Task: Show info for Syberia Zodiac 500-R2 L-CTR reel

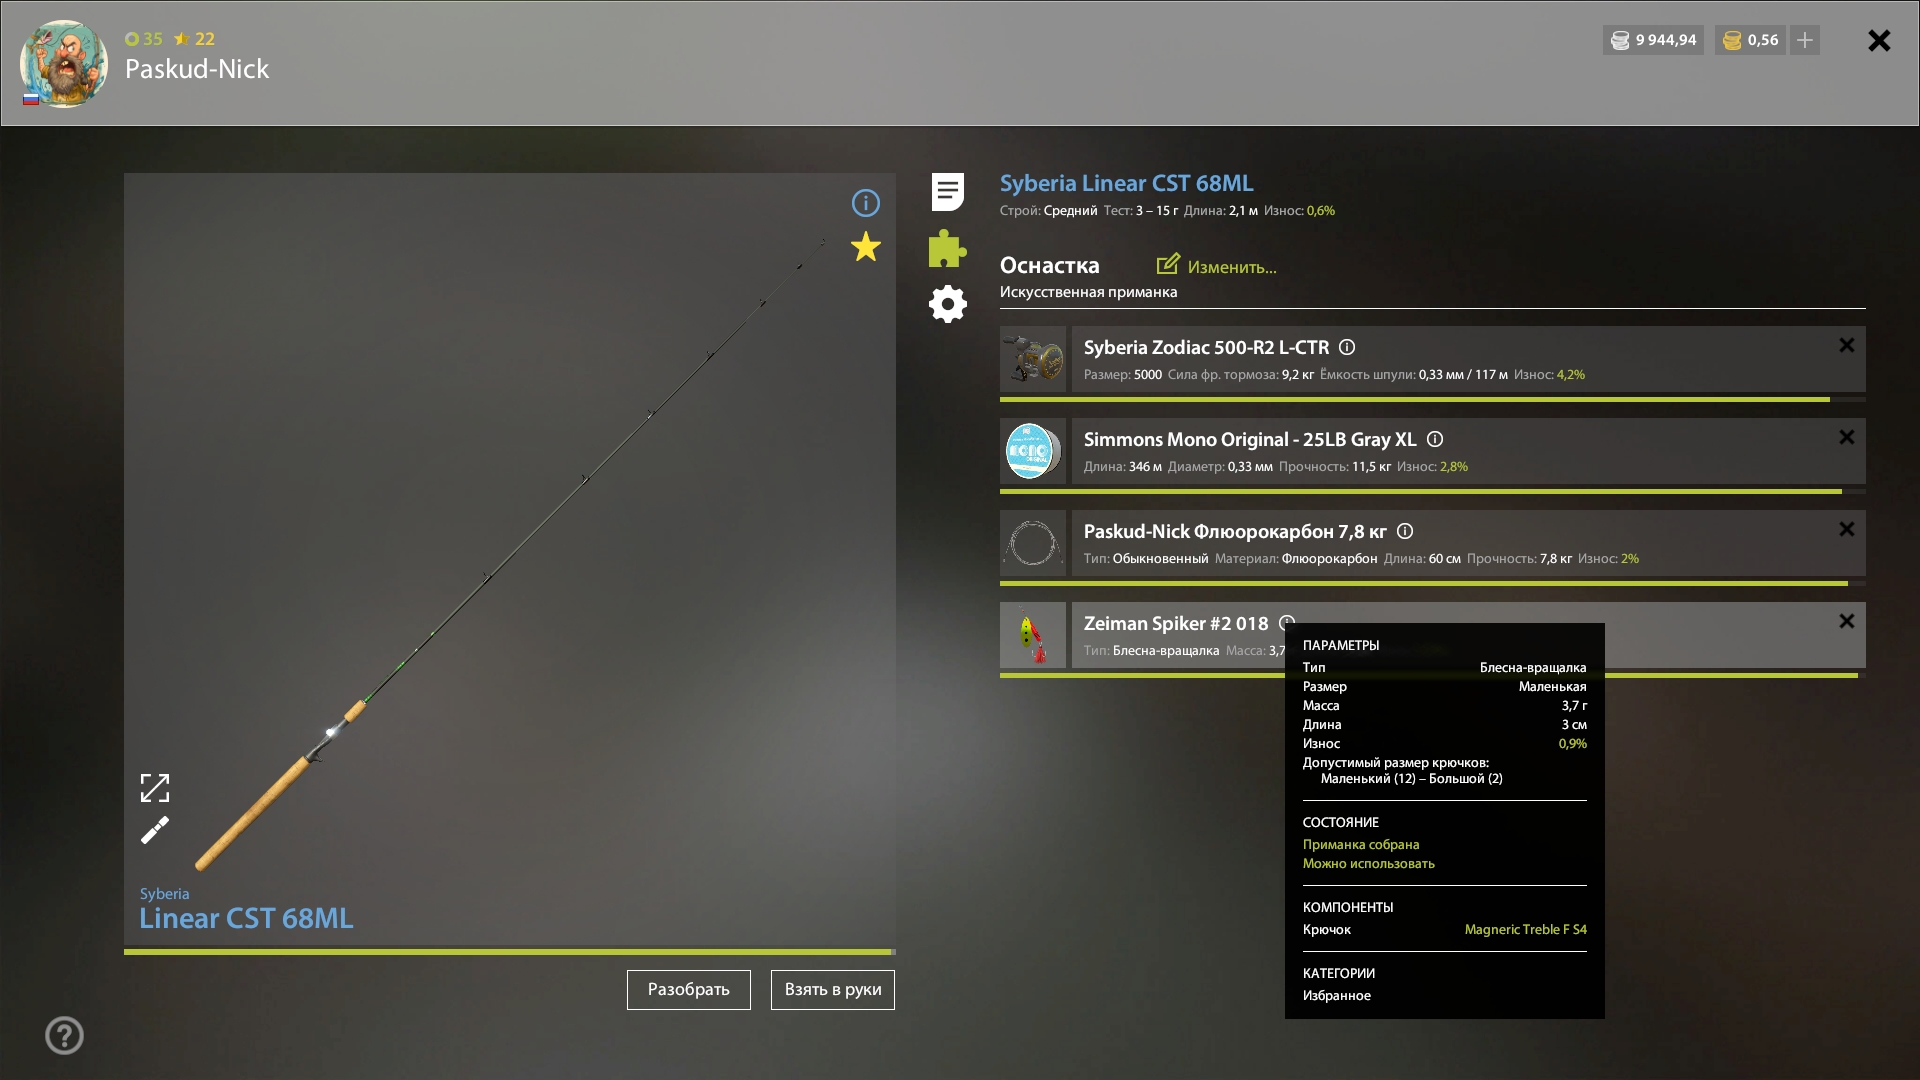Action: [1347, 347]
